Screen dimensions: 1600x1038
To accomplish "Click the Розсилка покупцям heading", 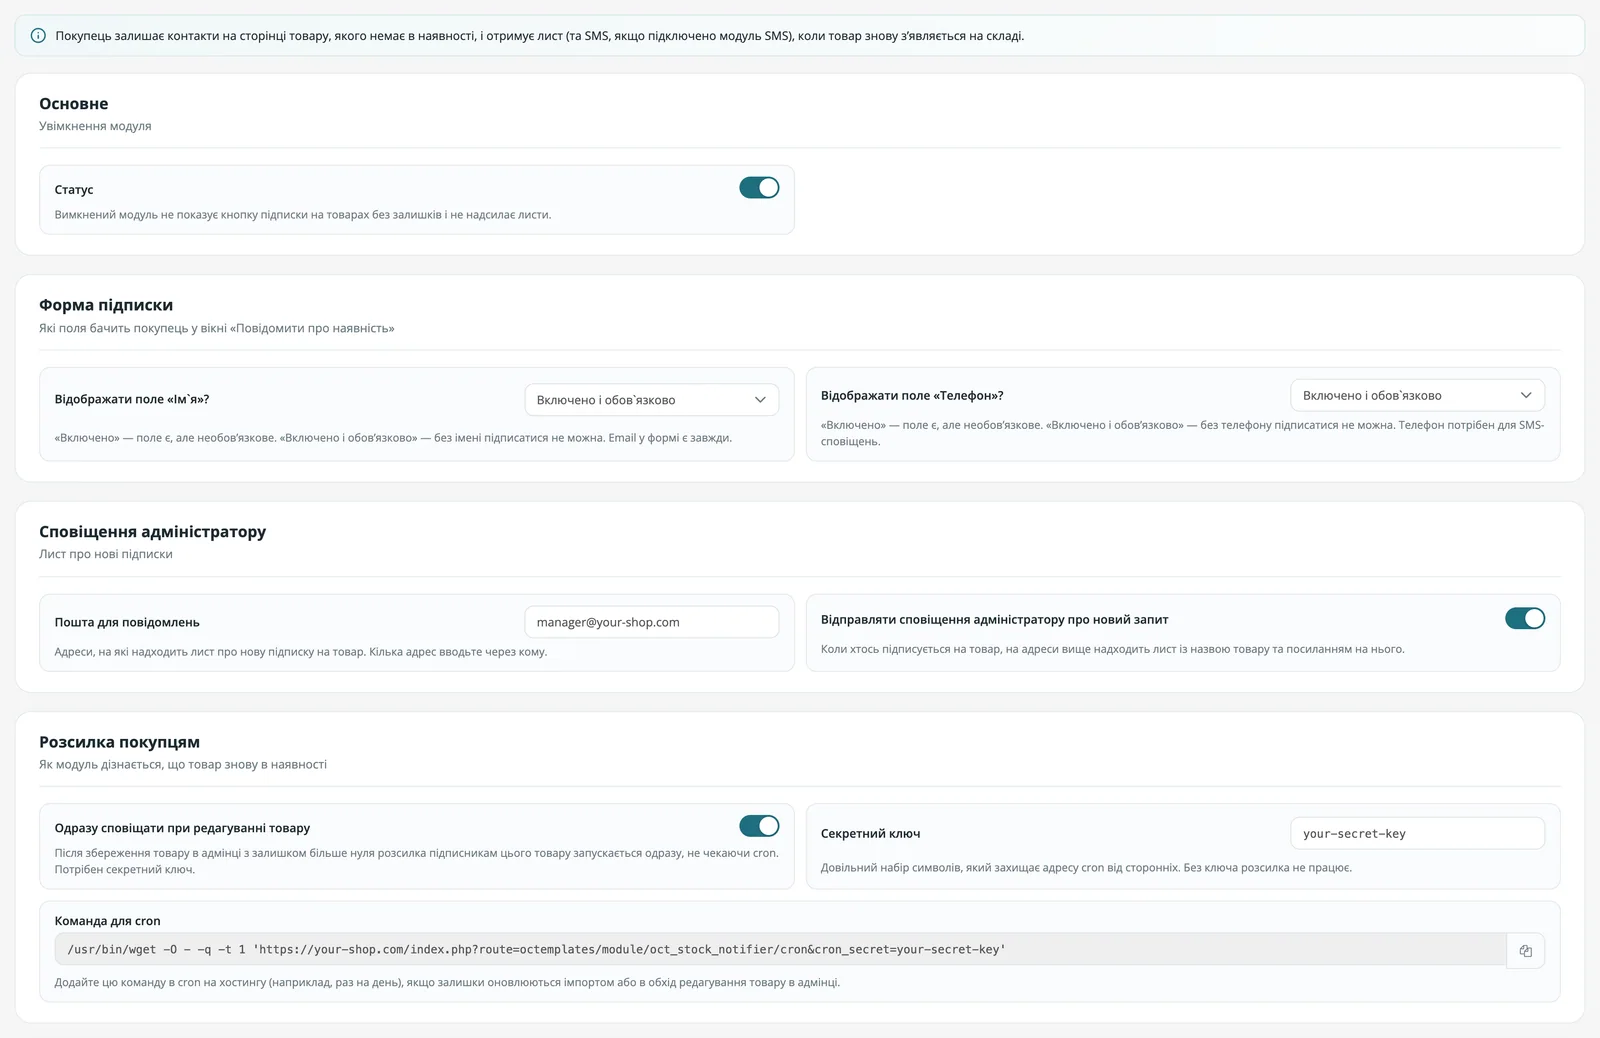I will [120, 742].
